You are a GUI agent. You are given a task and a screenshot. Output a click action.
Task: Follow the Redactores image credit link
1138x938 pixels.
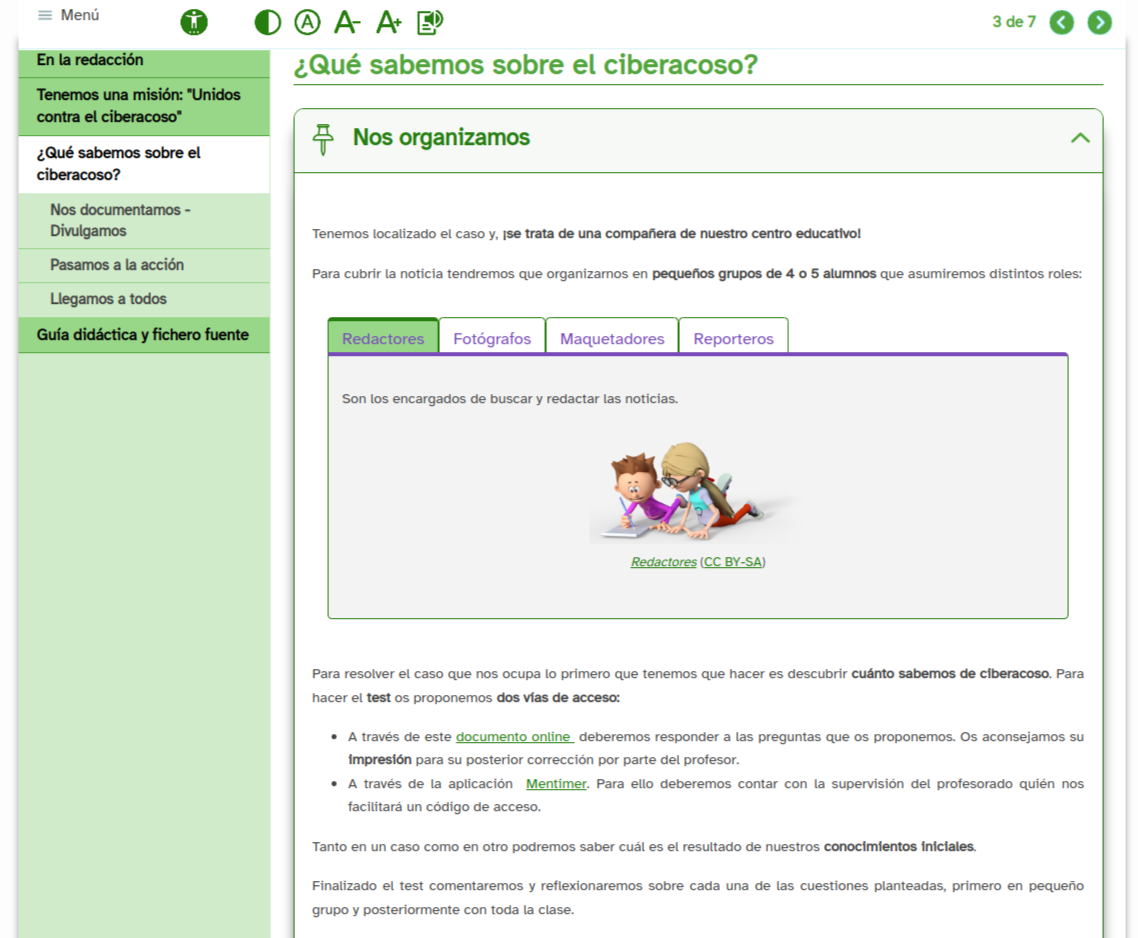663,562
